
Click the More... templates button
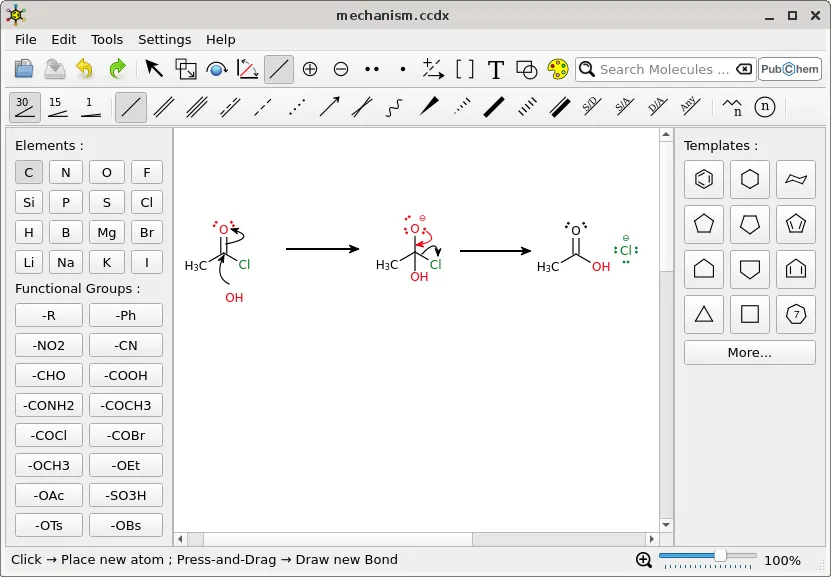point(749,353)
